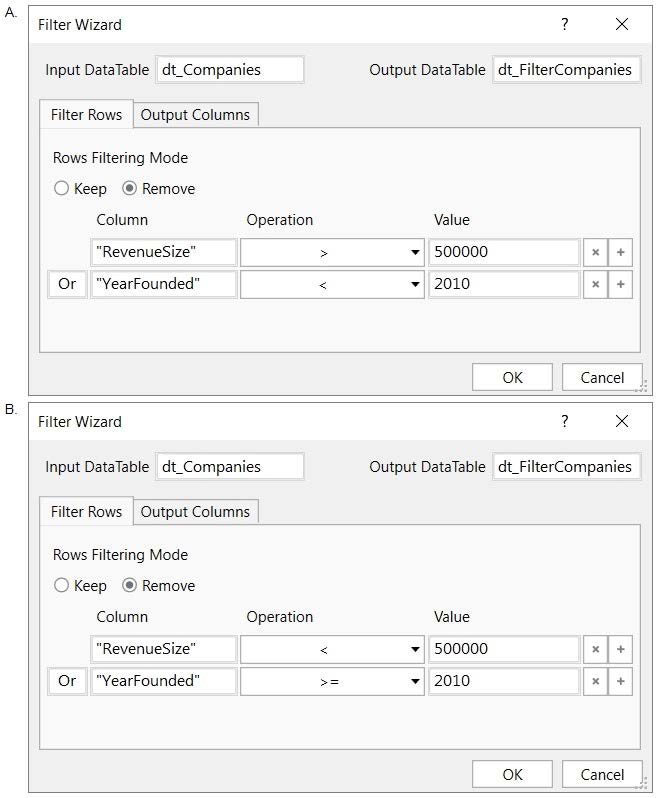658x798 pixels.
Task: Expand the >= operation dropdown in dialog B
Action: 332,681
